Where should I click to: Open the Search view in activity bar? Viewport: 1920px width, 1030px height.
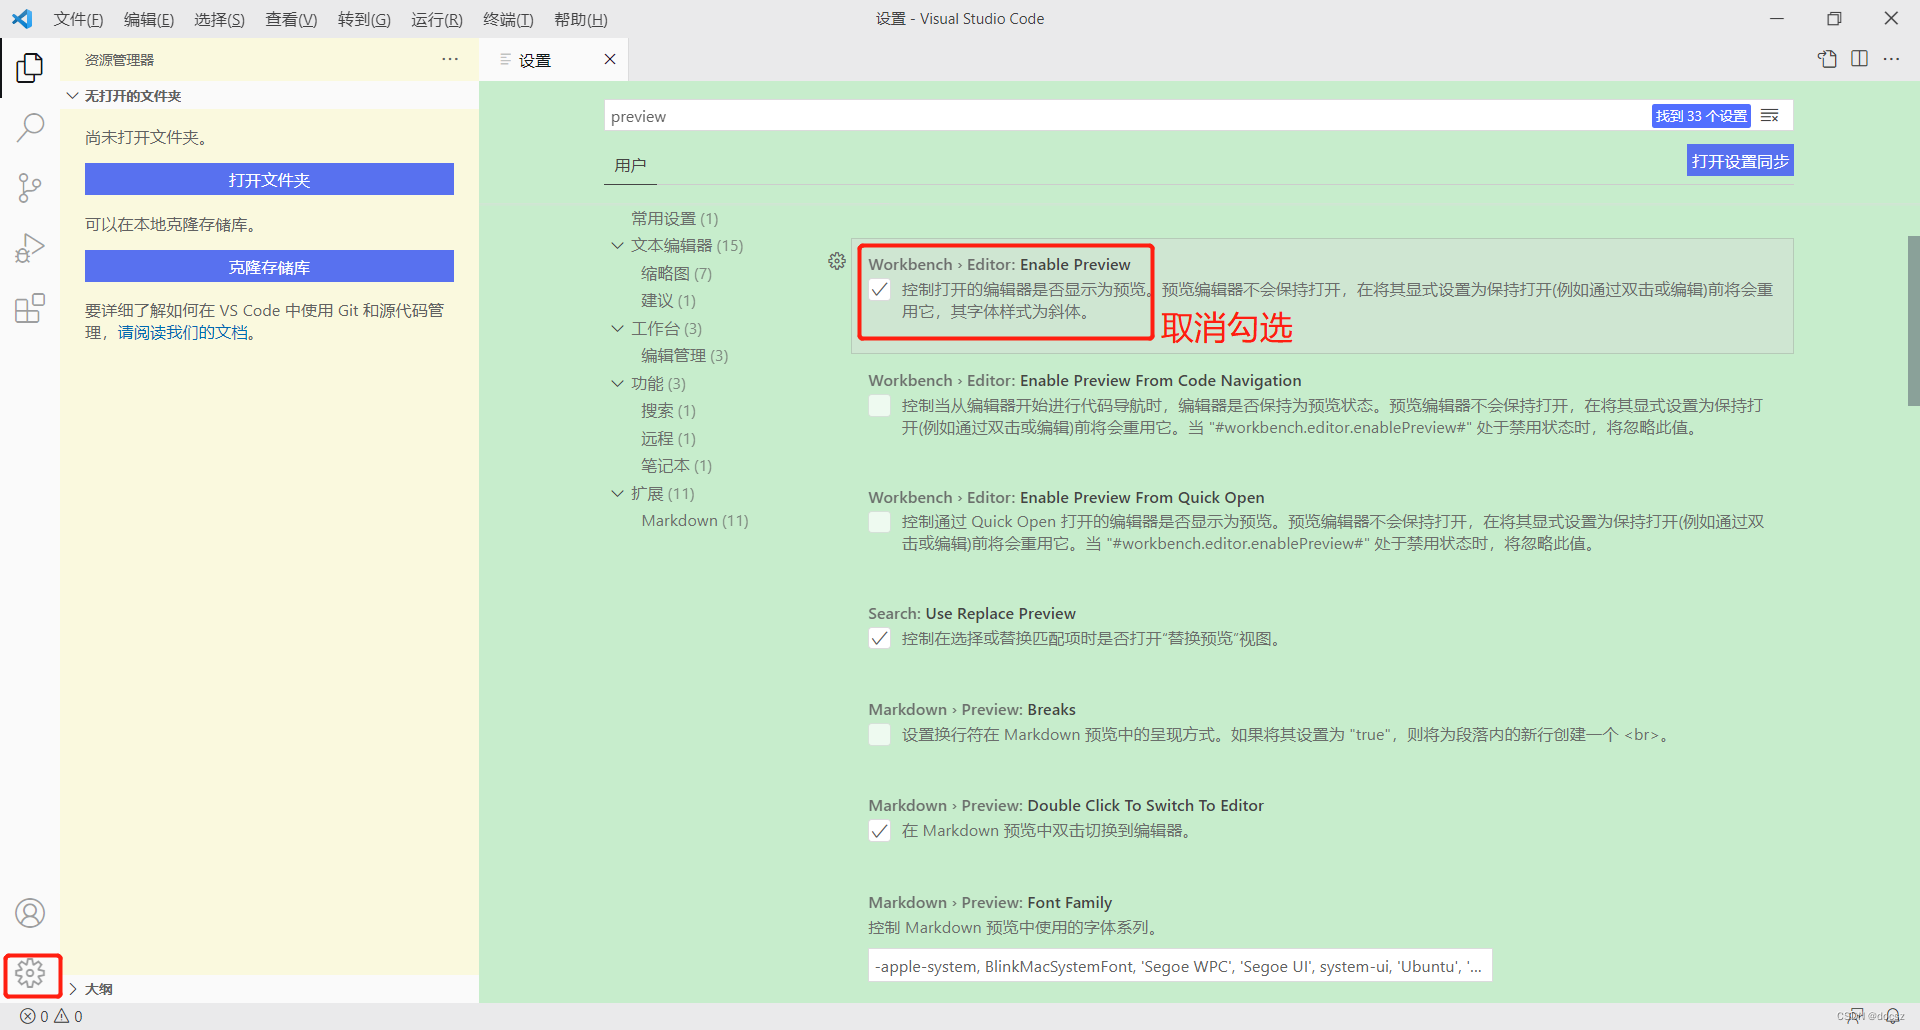(30, 128)
